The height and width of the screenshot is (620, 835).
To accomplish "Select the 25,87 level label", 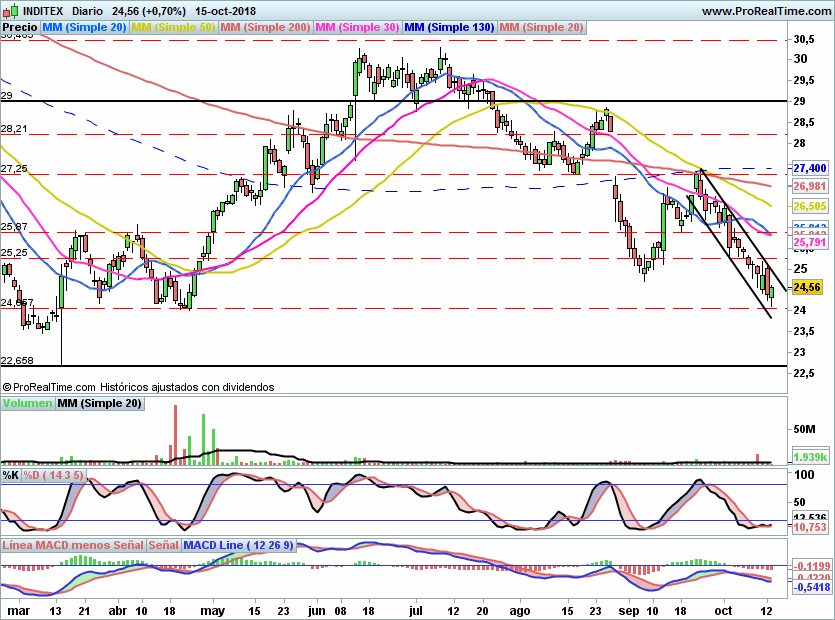I will coord(14,226).
